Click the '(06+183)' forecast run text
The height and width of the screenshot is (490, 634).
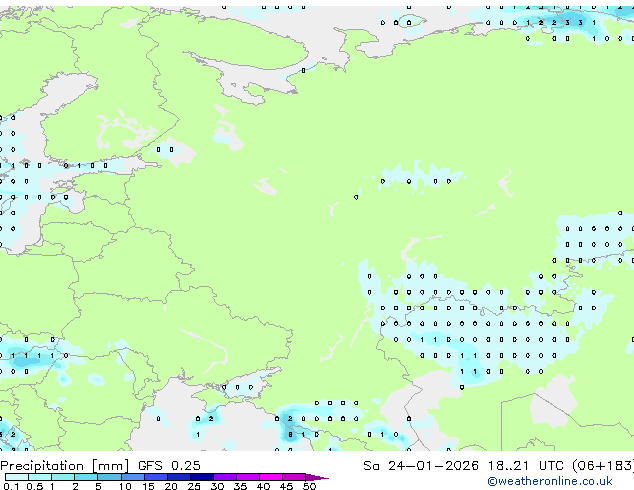(x=602, y=466)
